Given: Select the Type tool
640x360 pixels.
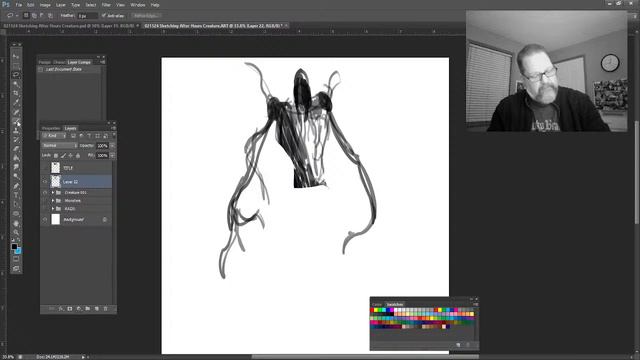Looking at the screenshot, I should tap(16, 195).
